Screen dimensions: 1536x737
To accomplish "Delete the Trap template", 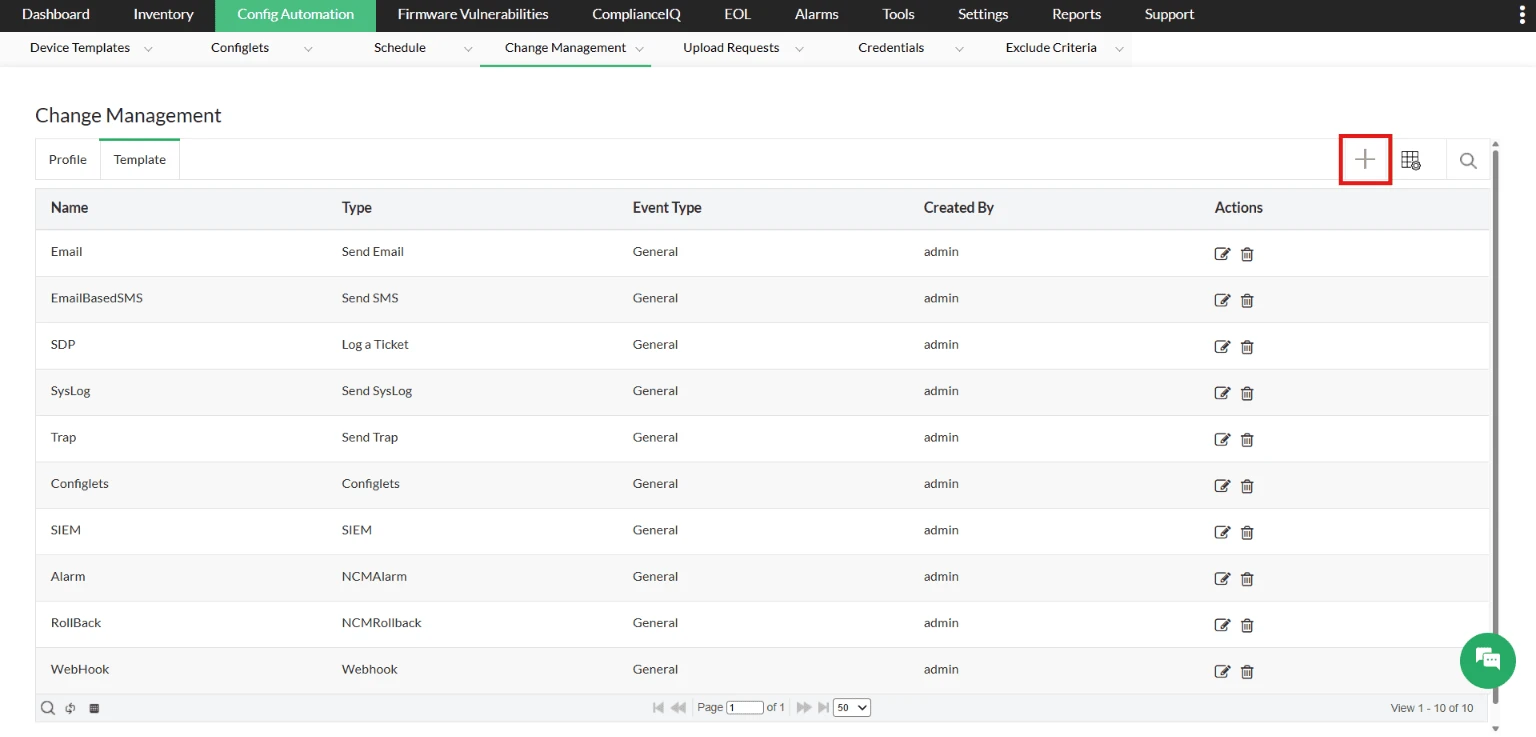I will click(x=1247, y=439).
